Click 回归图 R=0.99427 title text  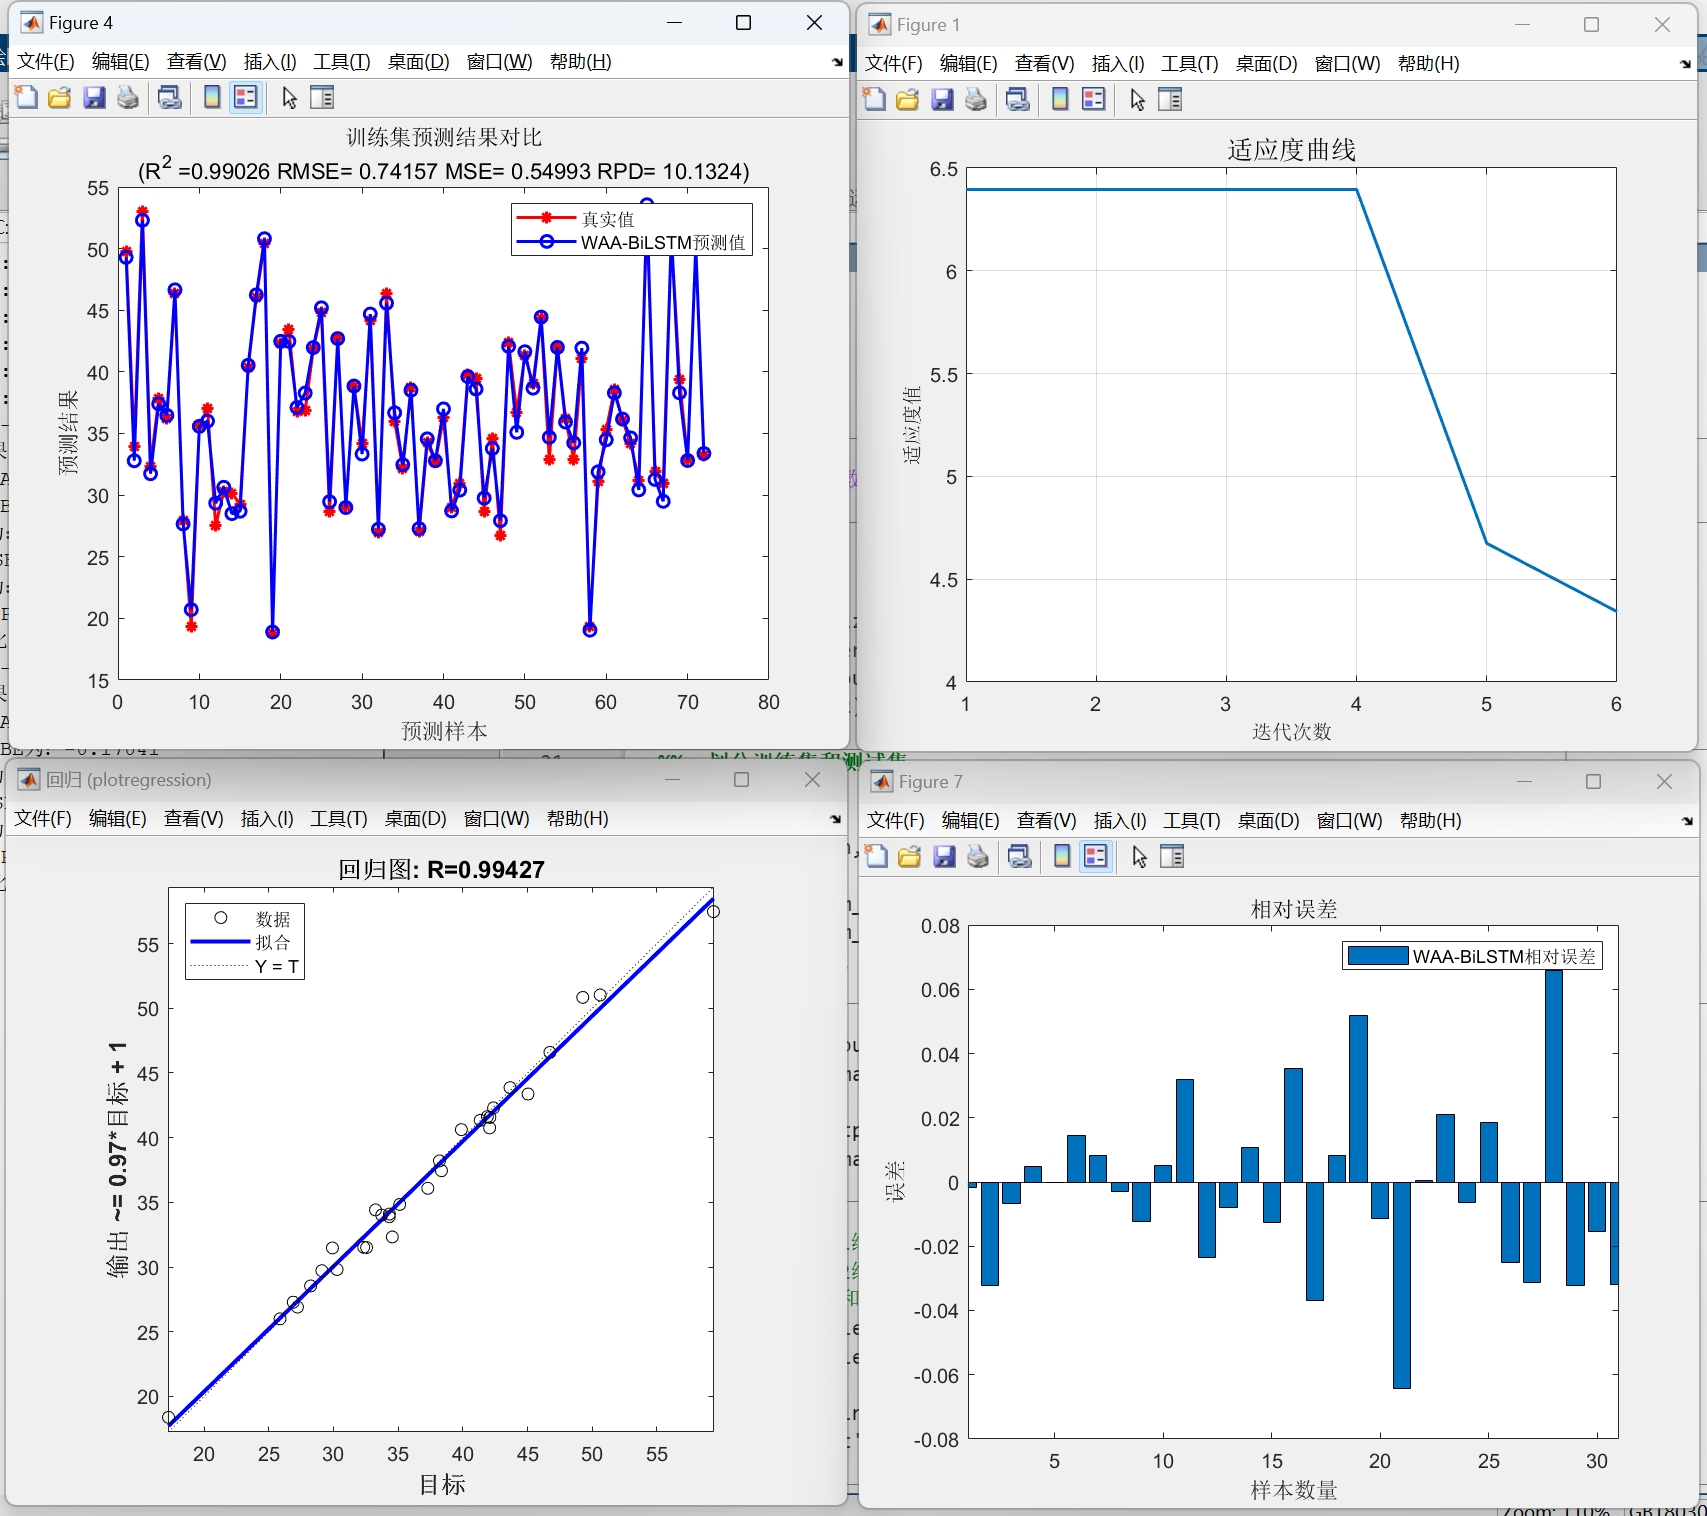click(441, 869)
